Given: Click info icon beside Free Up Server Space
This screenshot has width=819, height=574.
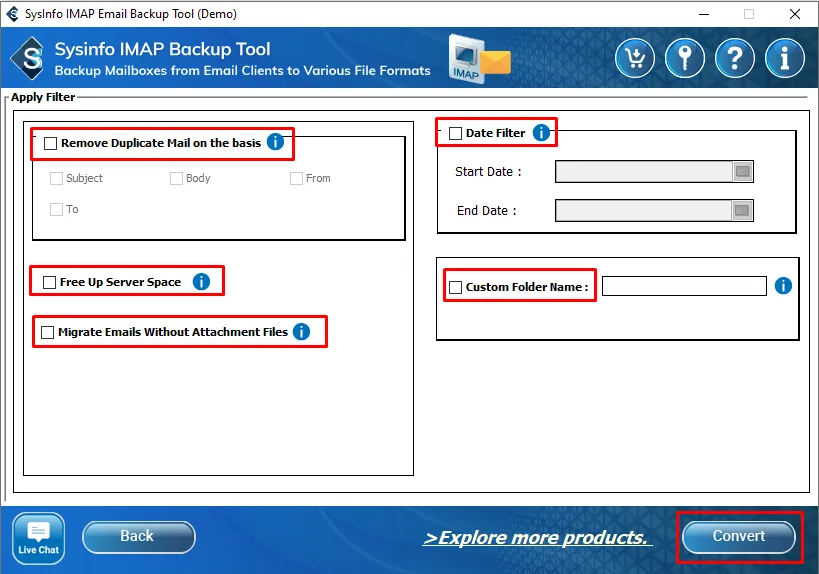Looking at the screenshot, I should pyautogui.click(x=201, y=282).
